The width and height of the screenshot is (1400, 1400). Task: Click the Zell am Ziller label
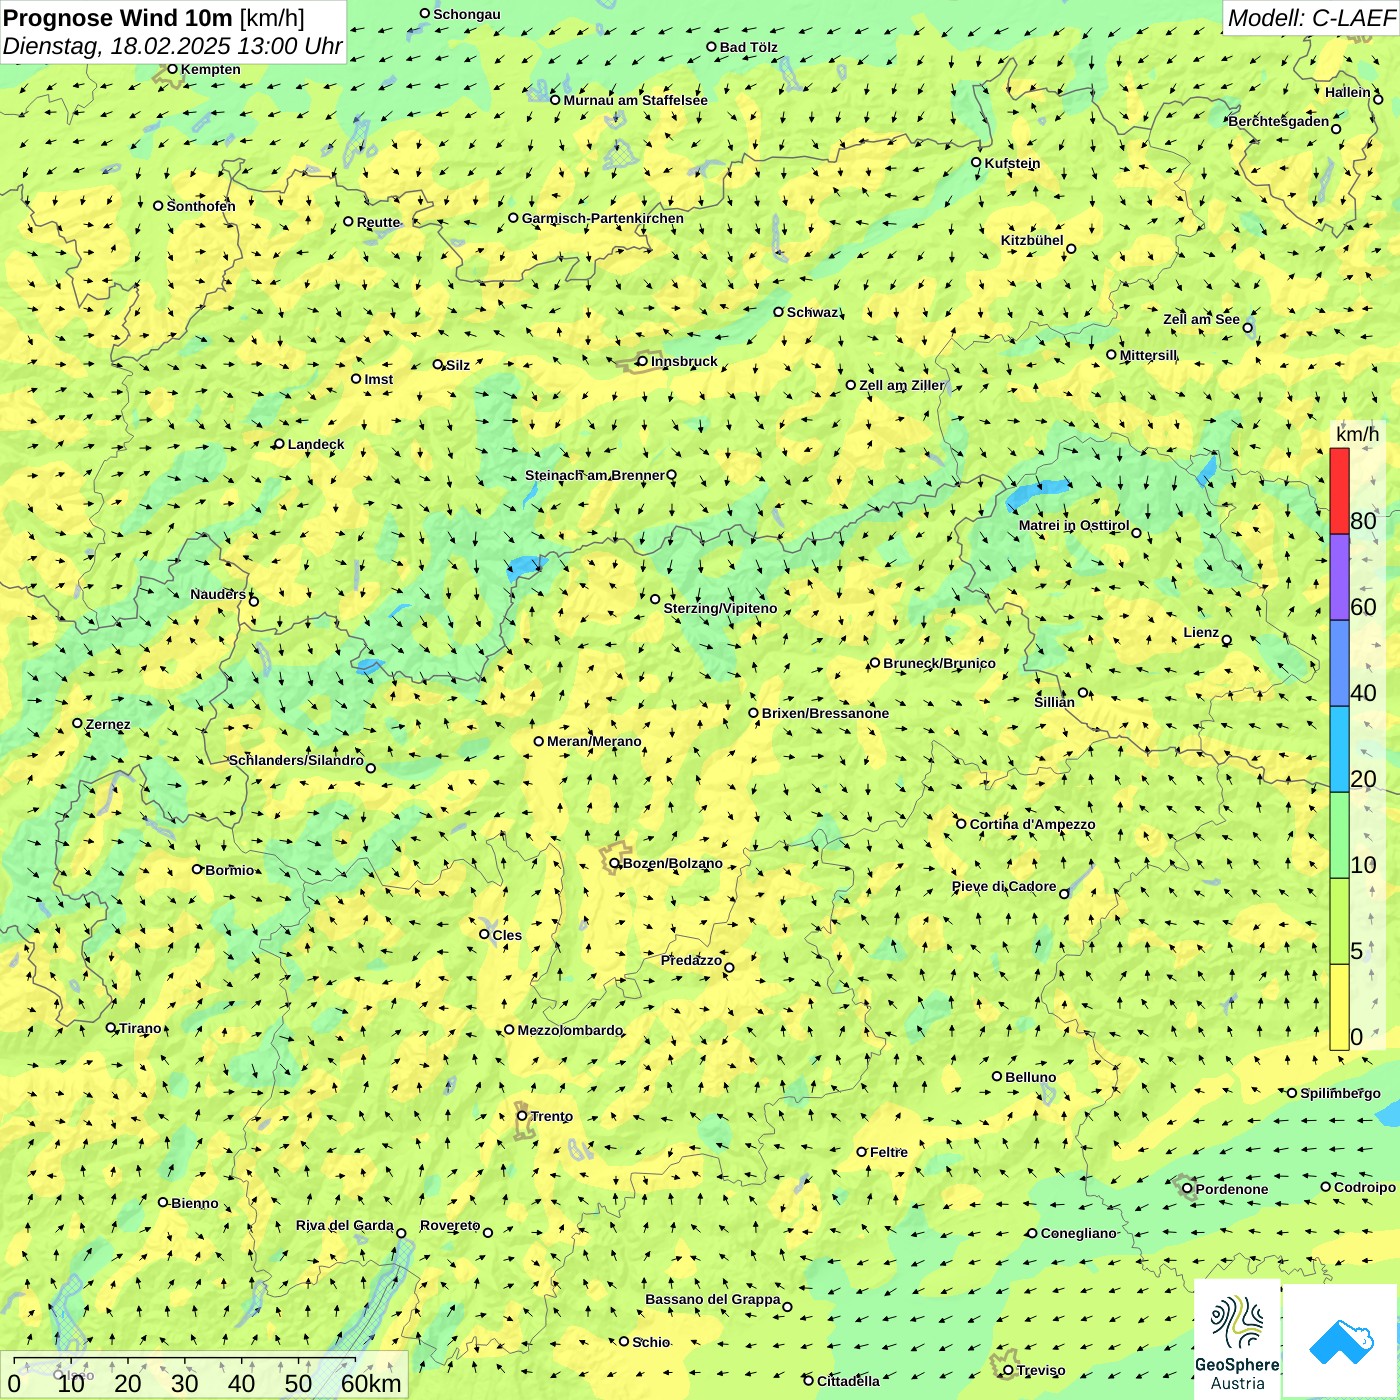901,385
